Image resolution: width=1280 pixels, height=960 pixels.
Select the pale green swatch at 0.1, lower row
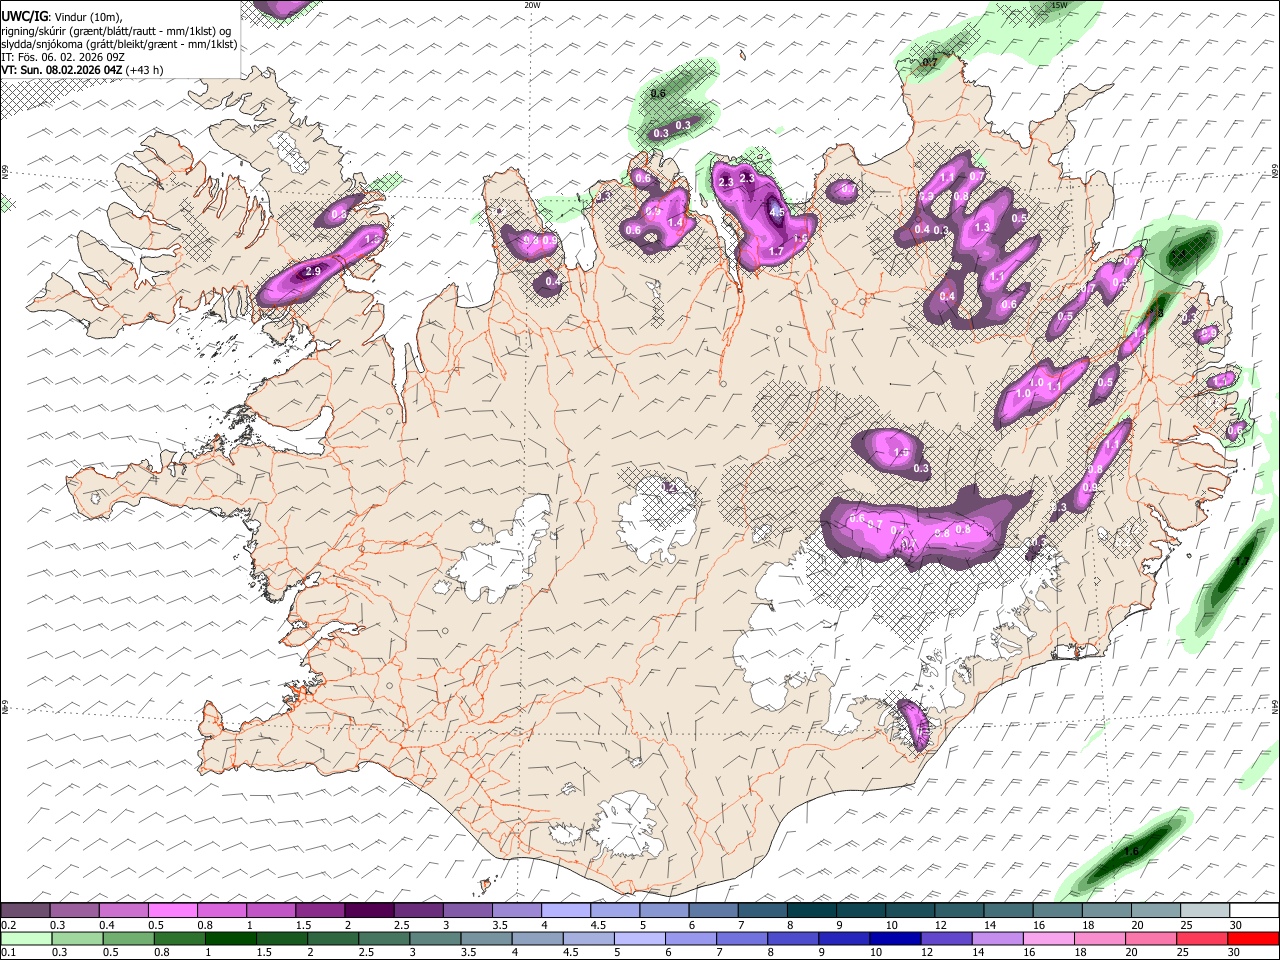coord(26,938)
